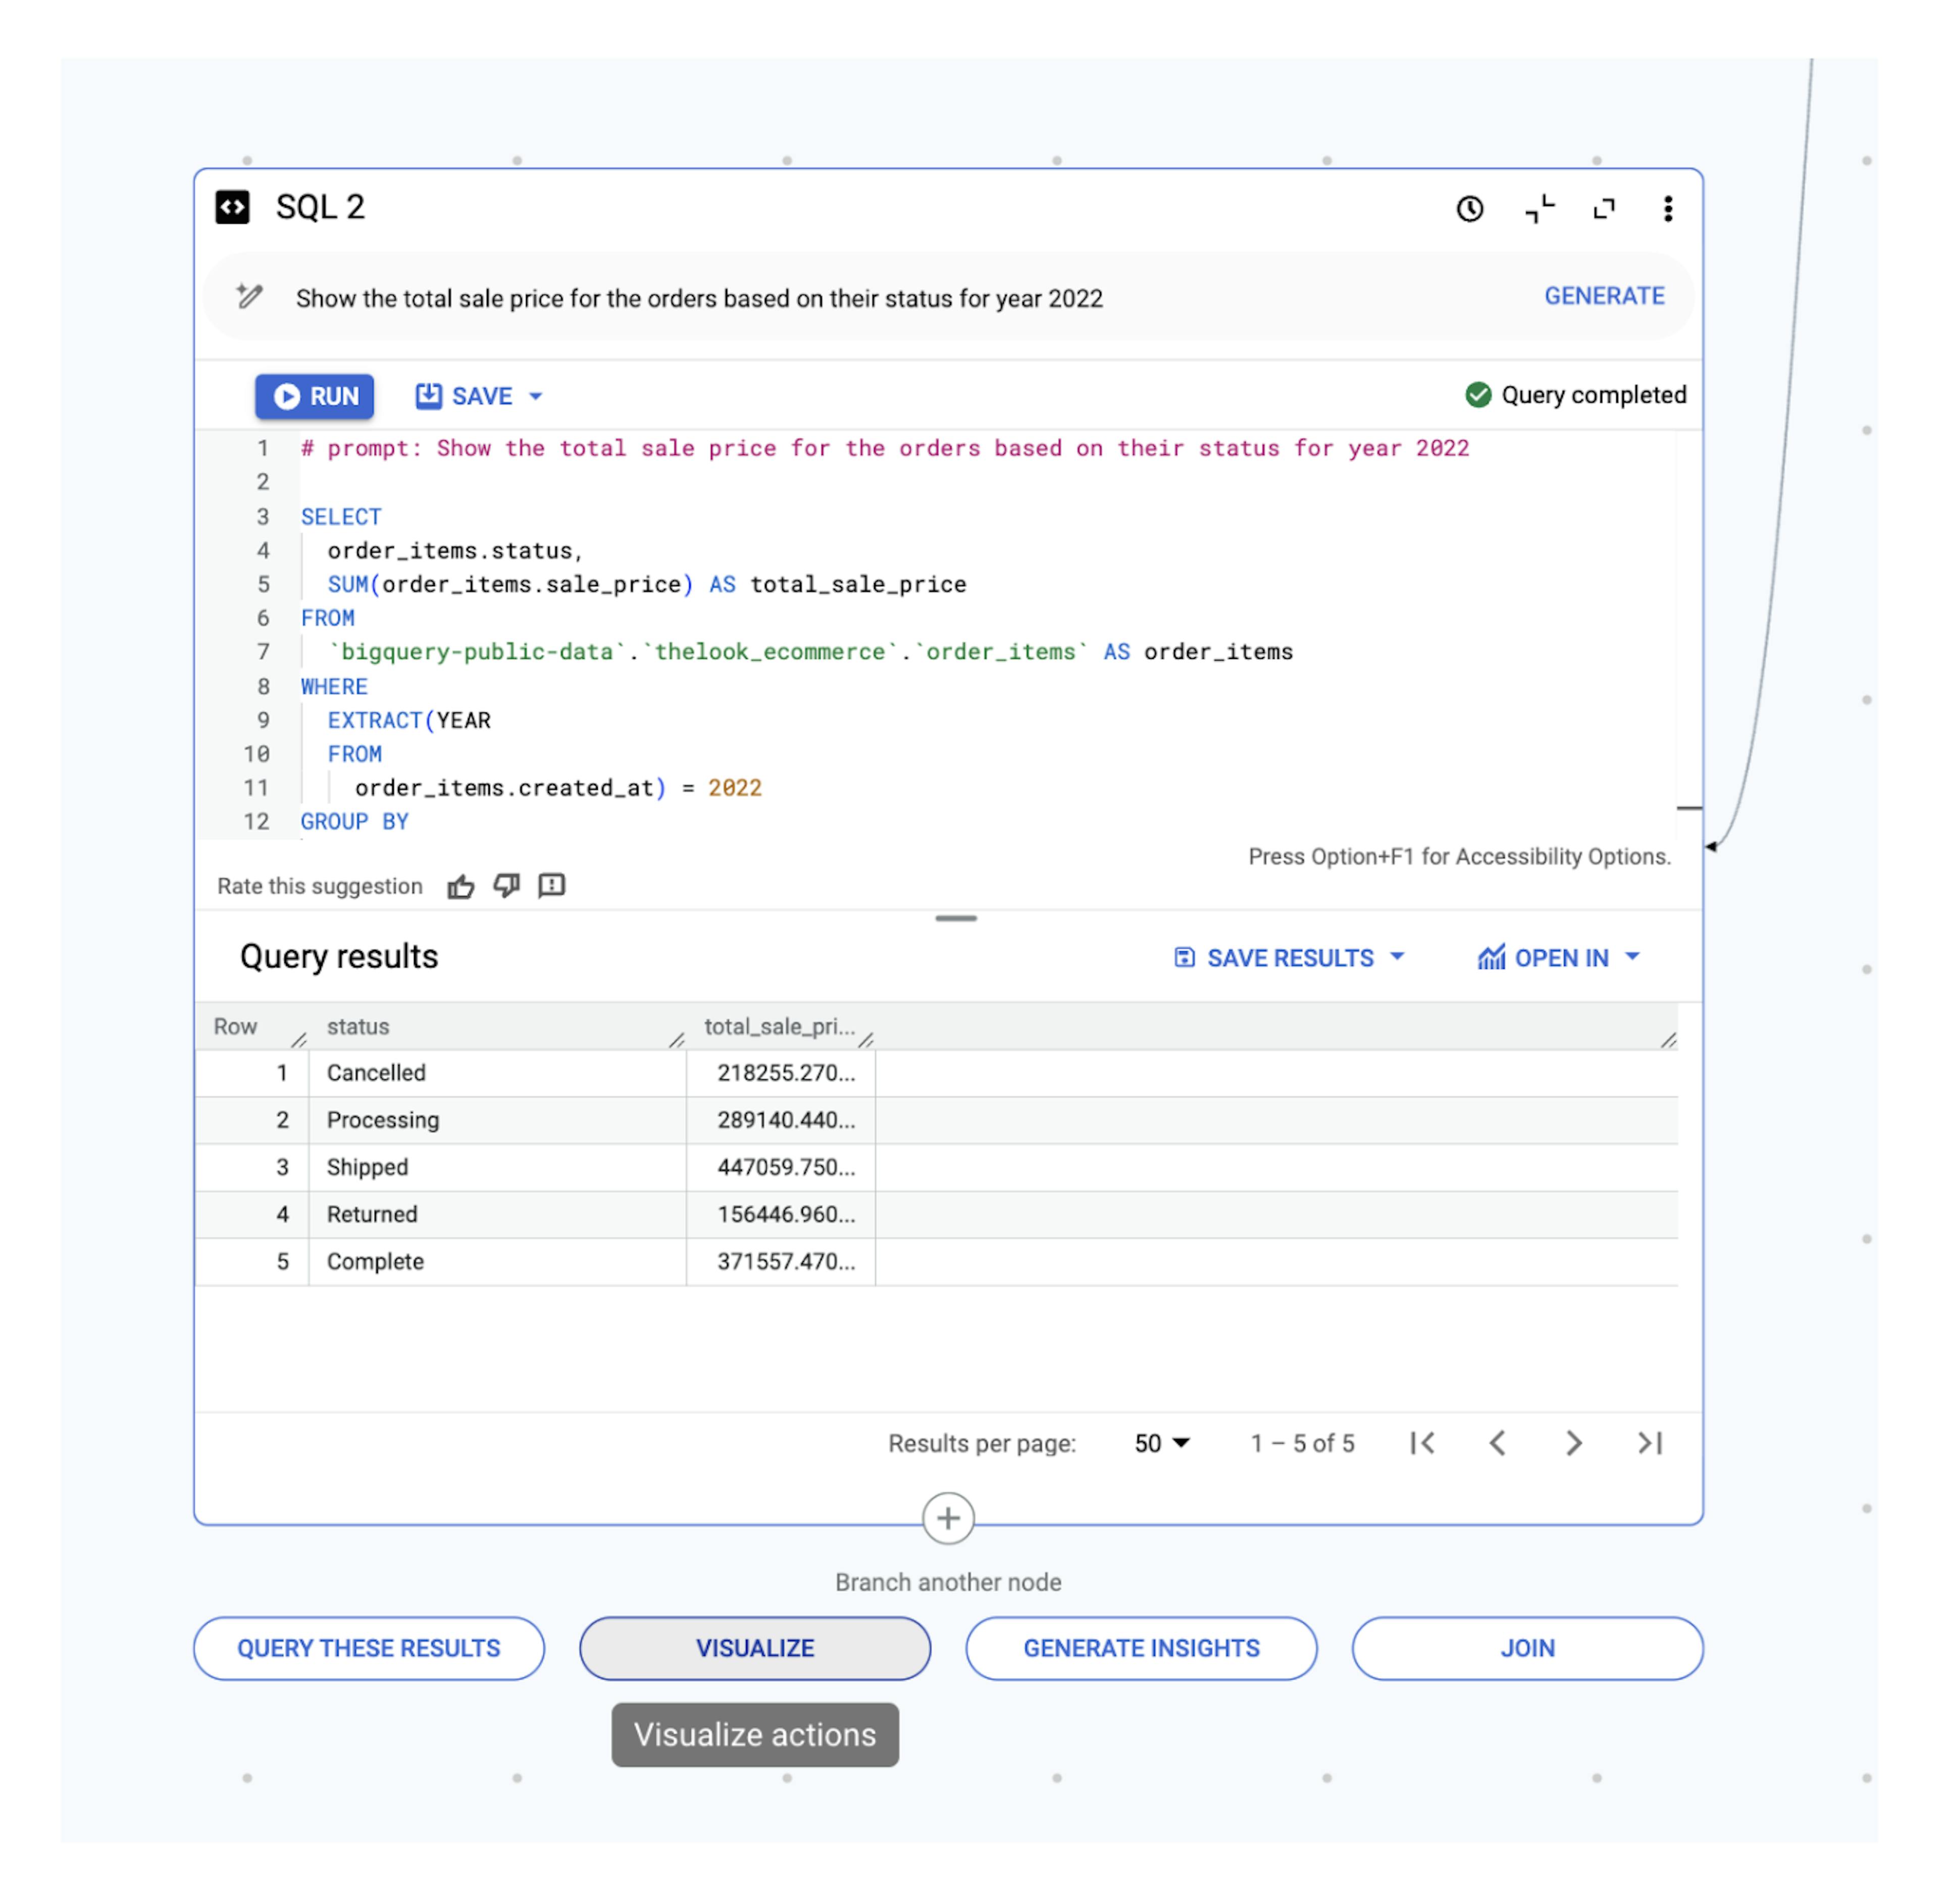Click GENERATE INSIGHTS button
1939x1904 pixels.
tap(1141, 1649)
